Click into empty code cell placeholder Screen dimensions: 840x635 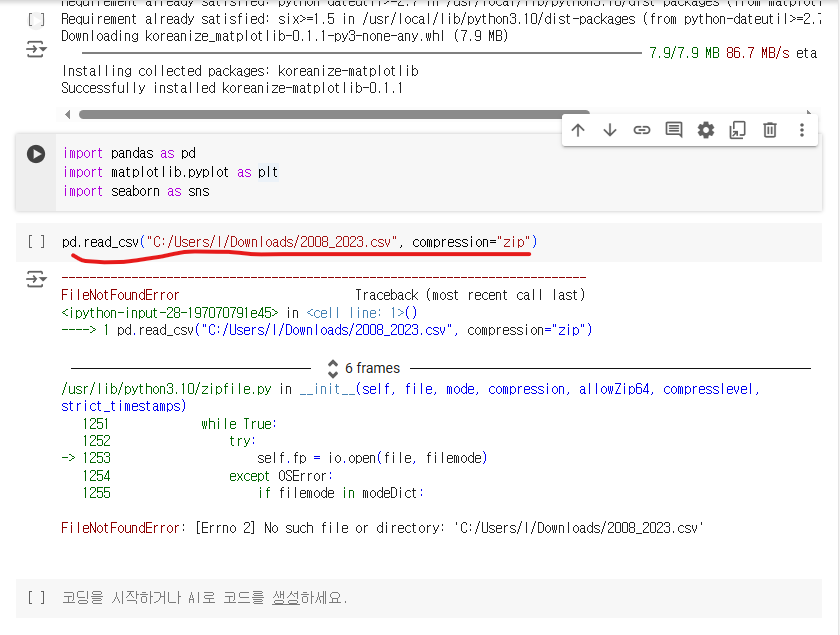pyautogui.click(x=205, y=597)
